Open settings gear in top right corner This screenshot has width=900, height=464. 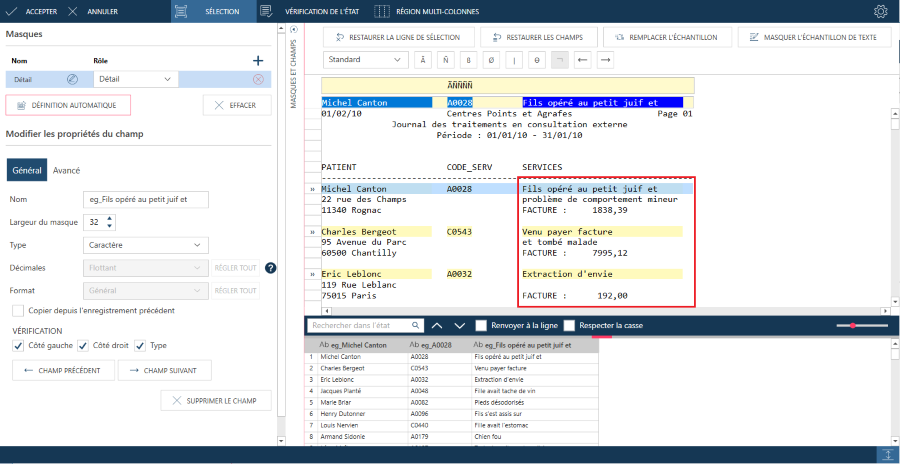(880, 12)
